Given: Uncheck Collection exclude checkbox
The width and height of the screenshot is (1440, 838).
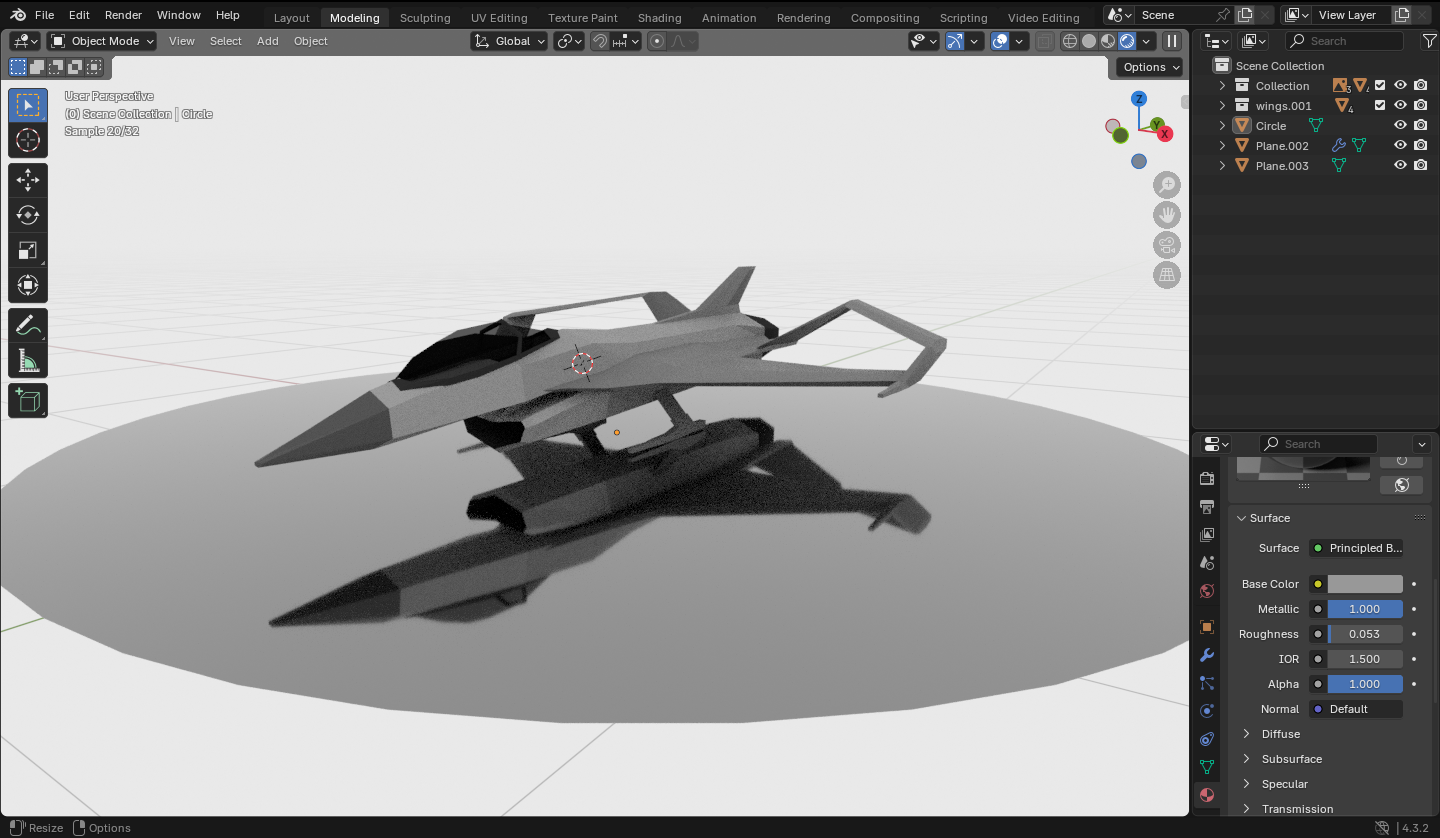Looking at the screenshot, I should point(1380,86).
